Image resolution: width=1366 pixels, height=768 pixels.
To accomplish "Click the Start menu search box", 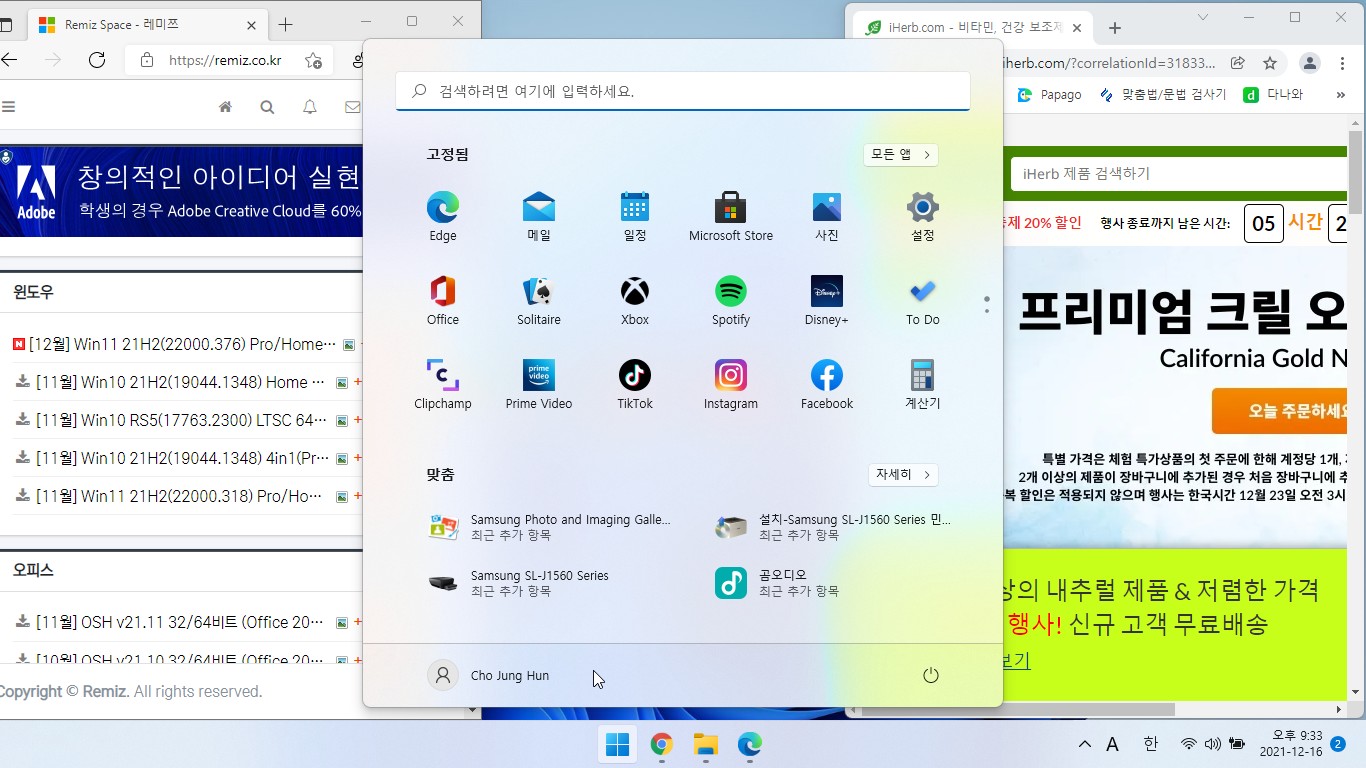I will click(x=683, y=91).
